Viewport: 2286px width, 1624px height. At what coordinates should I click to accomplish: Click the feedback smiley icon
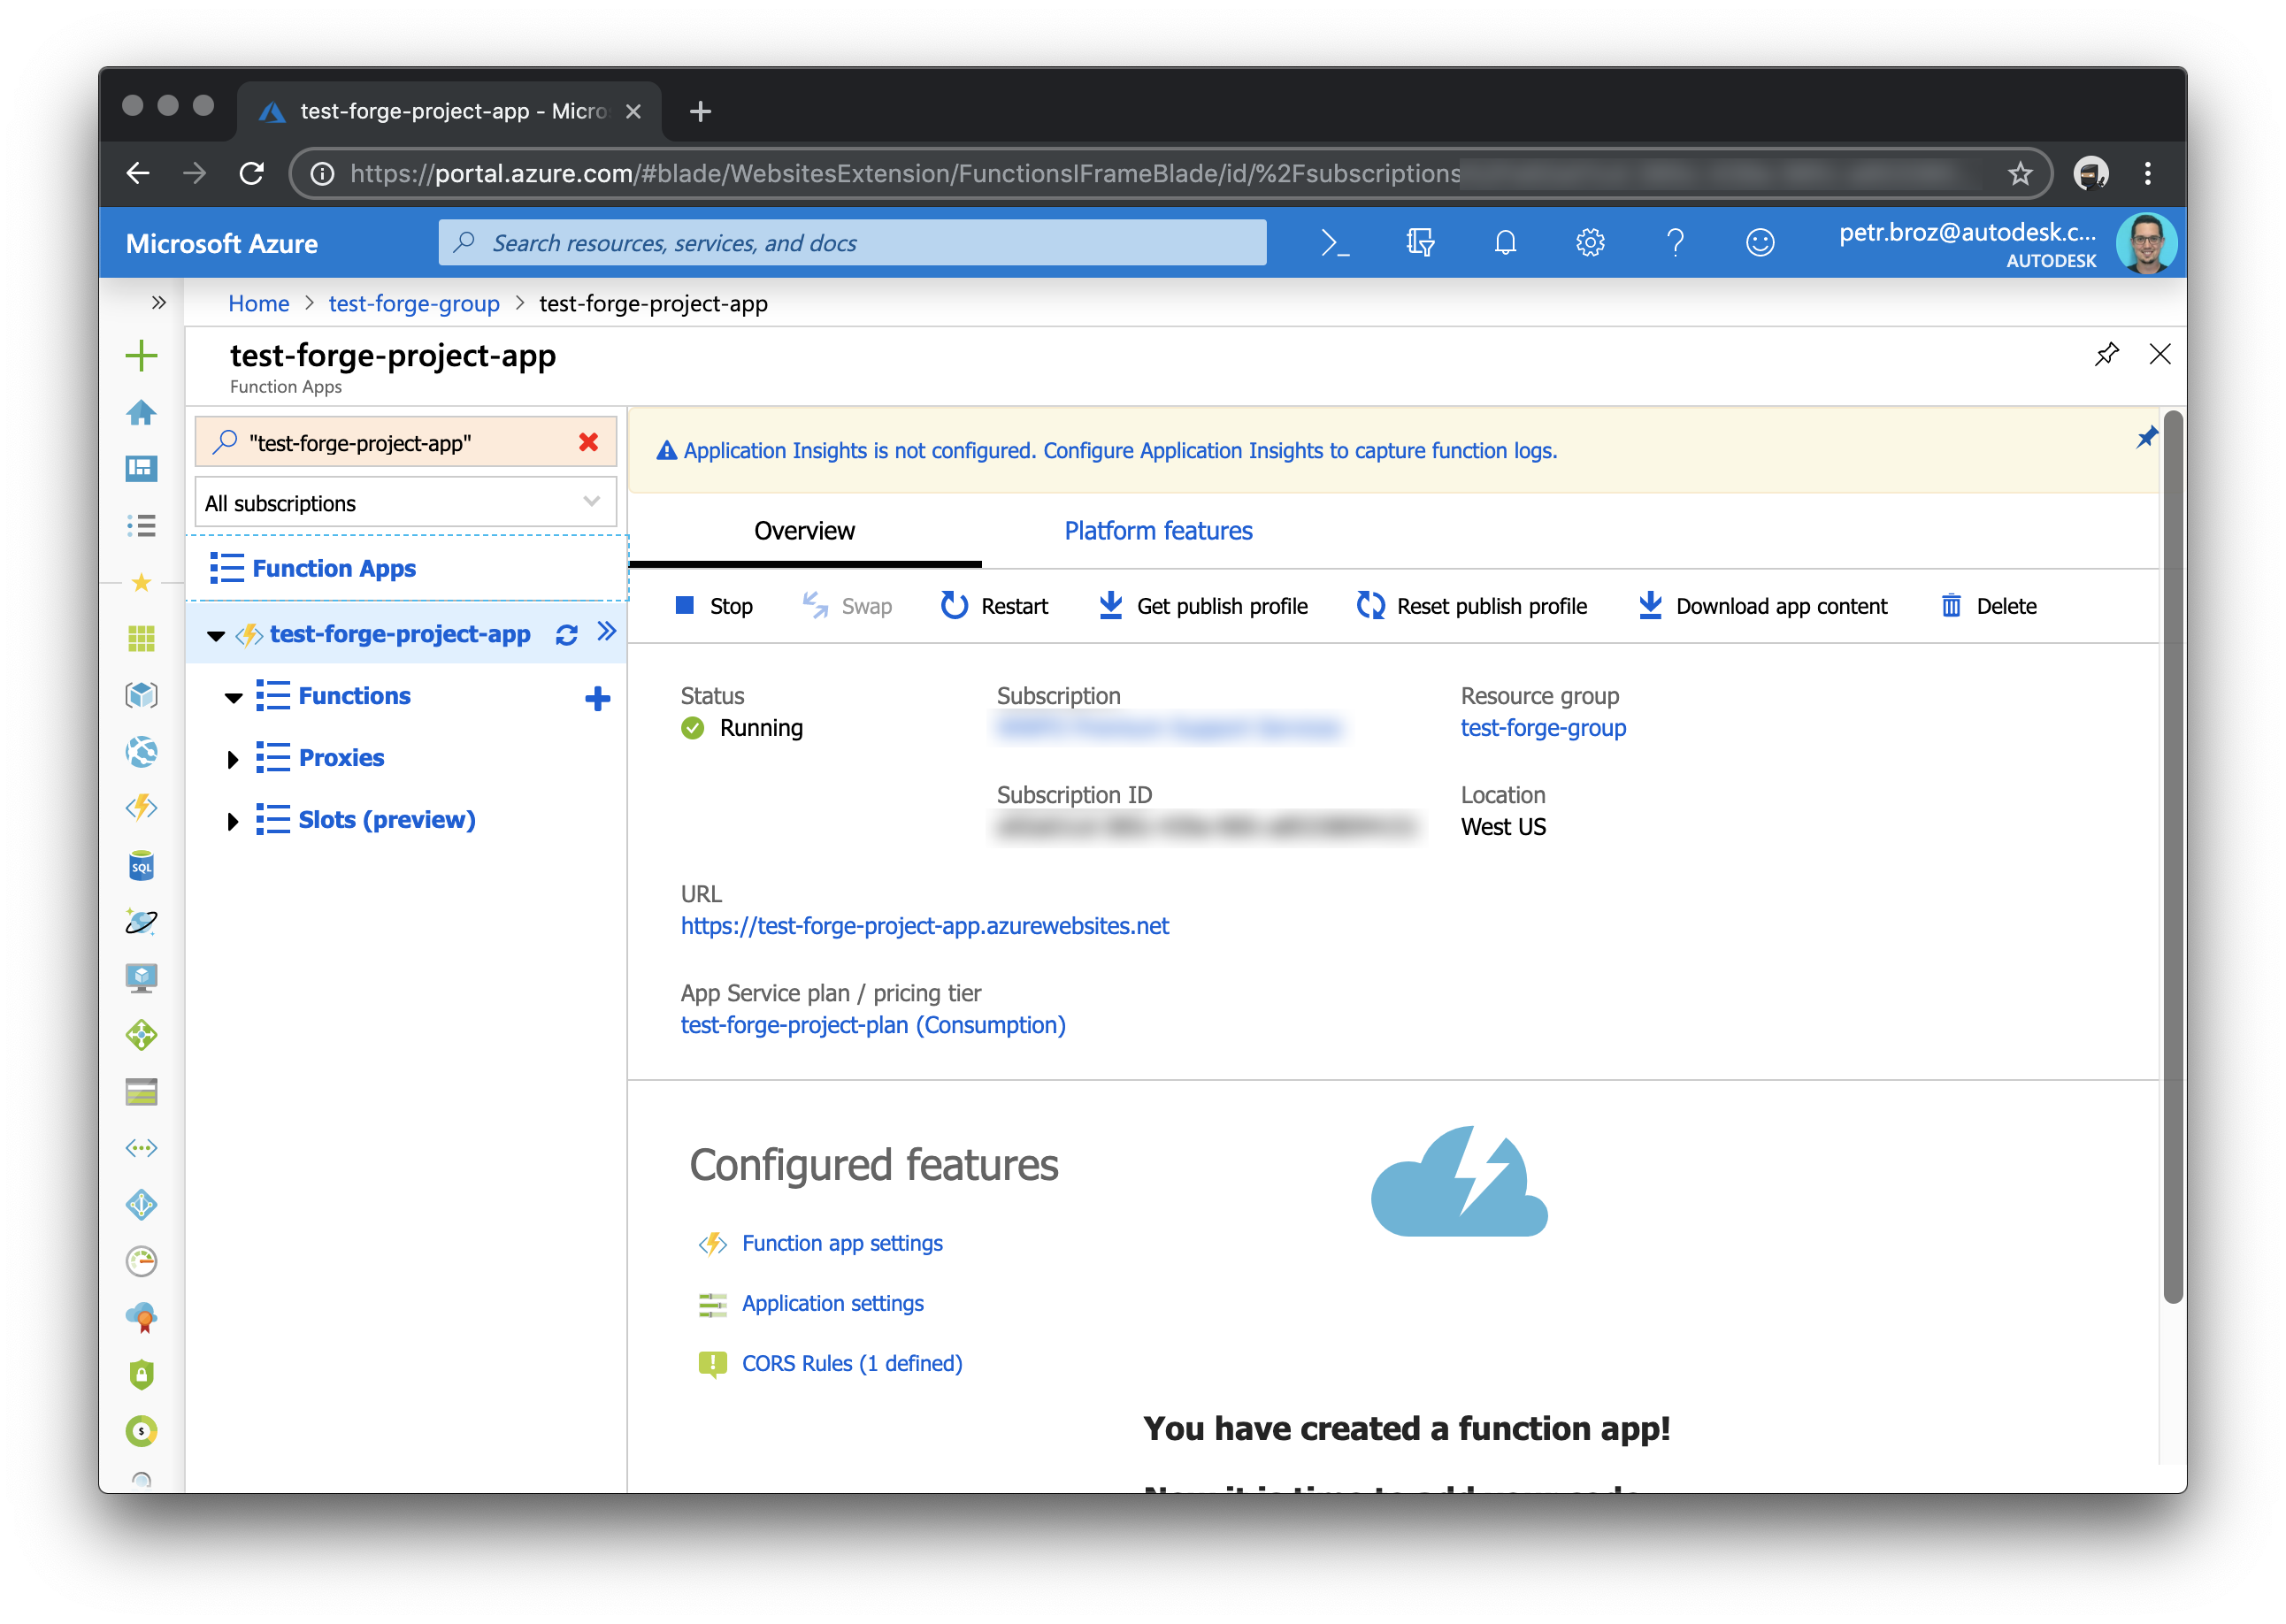pyautogui.click(x=1760, y=243)
